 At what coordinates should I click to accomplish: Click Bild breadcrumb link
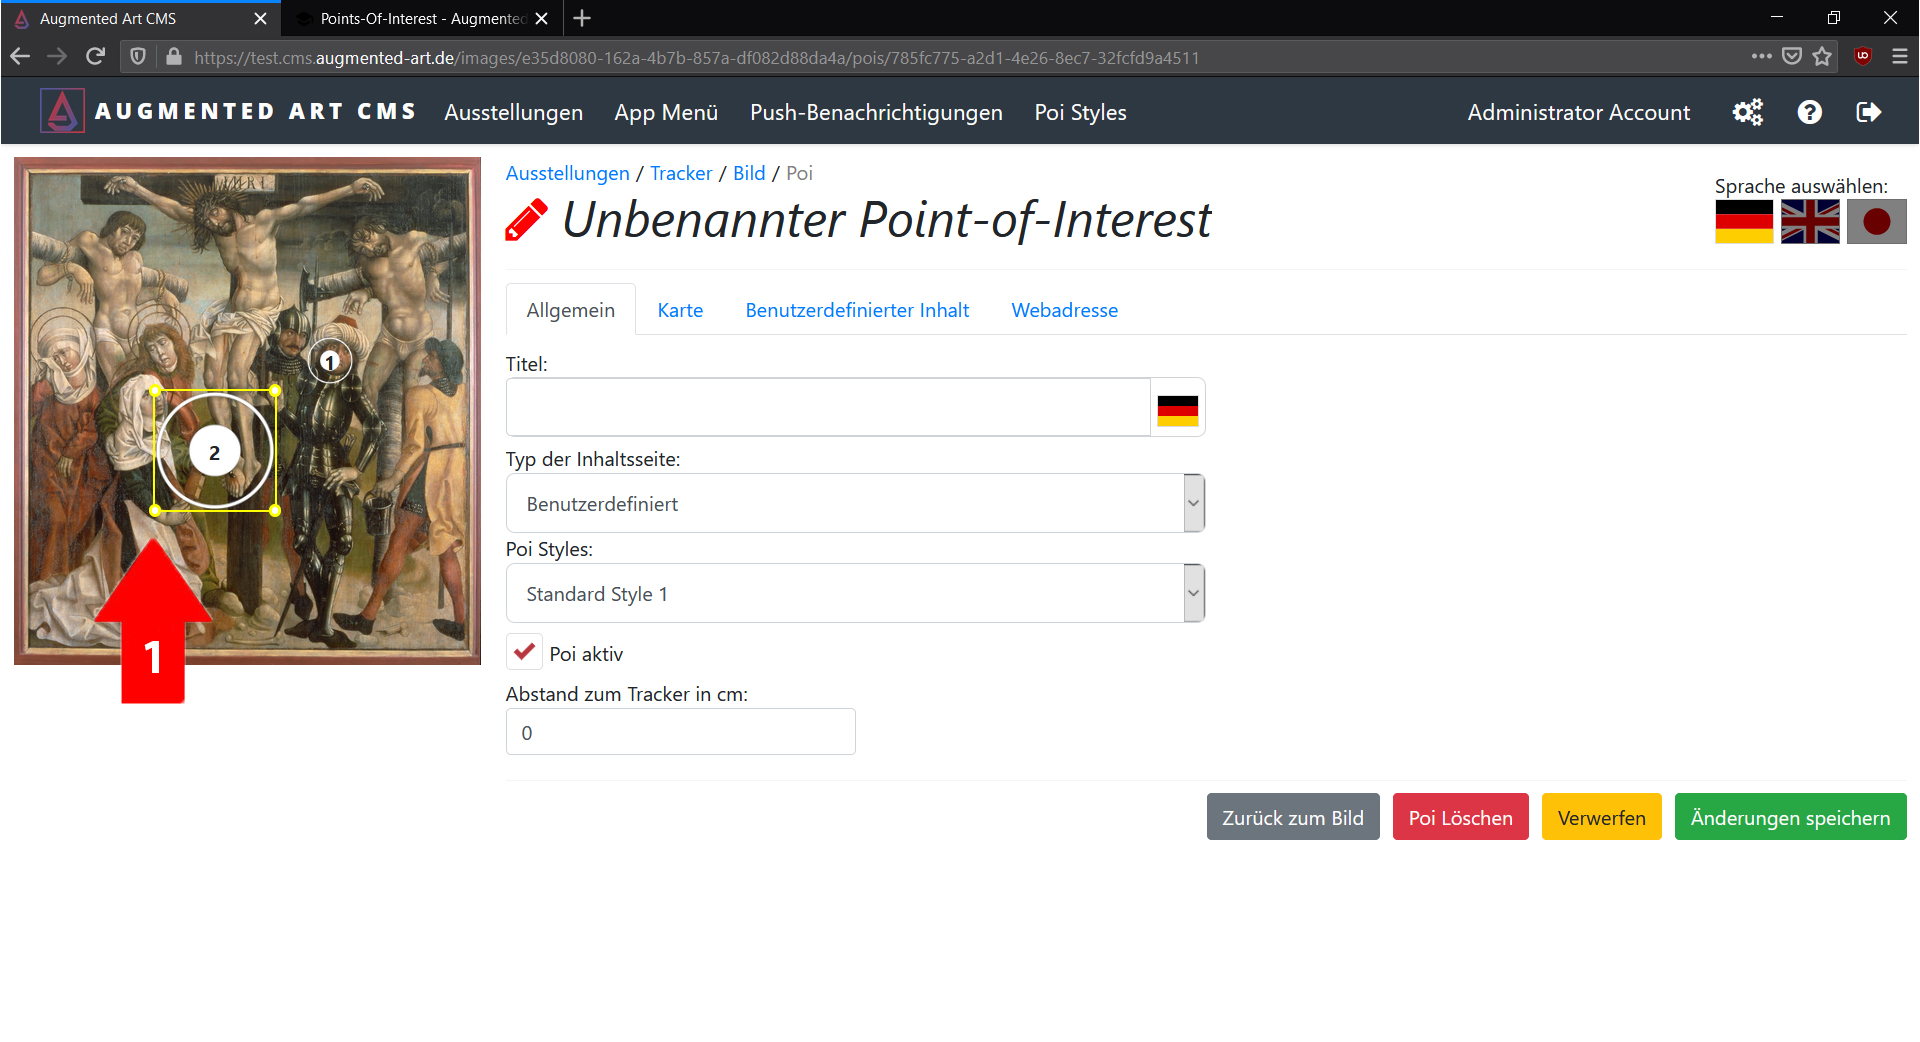tap(749, 173)
